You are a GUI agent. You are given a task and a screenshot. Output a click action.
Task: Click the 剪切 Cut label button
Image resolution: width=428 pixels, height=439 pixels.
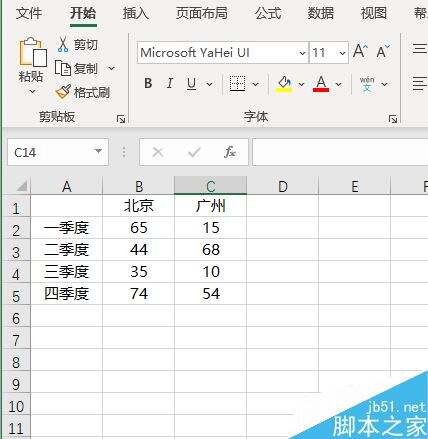86,45
